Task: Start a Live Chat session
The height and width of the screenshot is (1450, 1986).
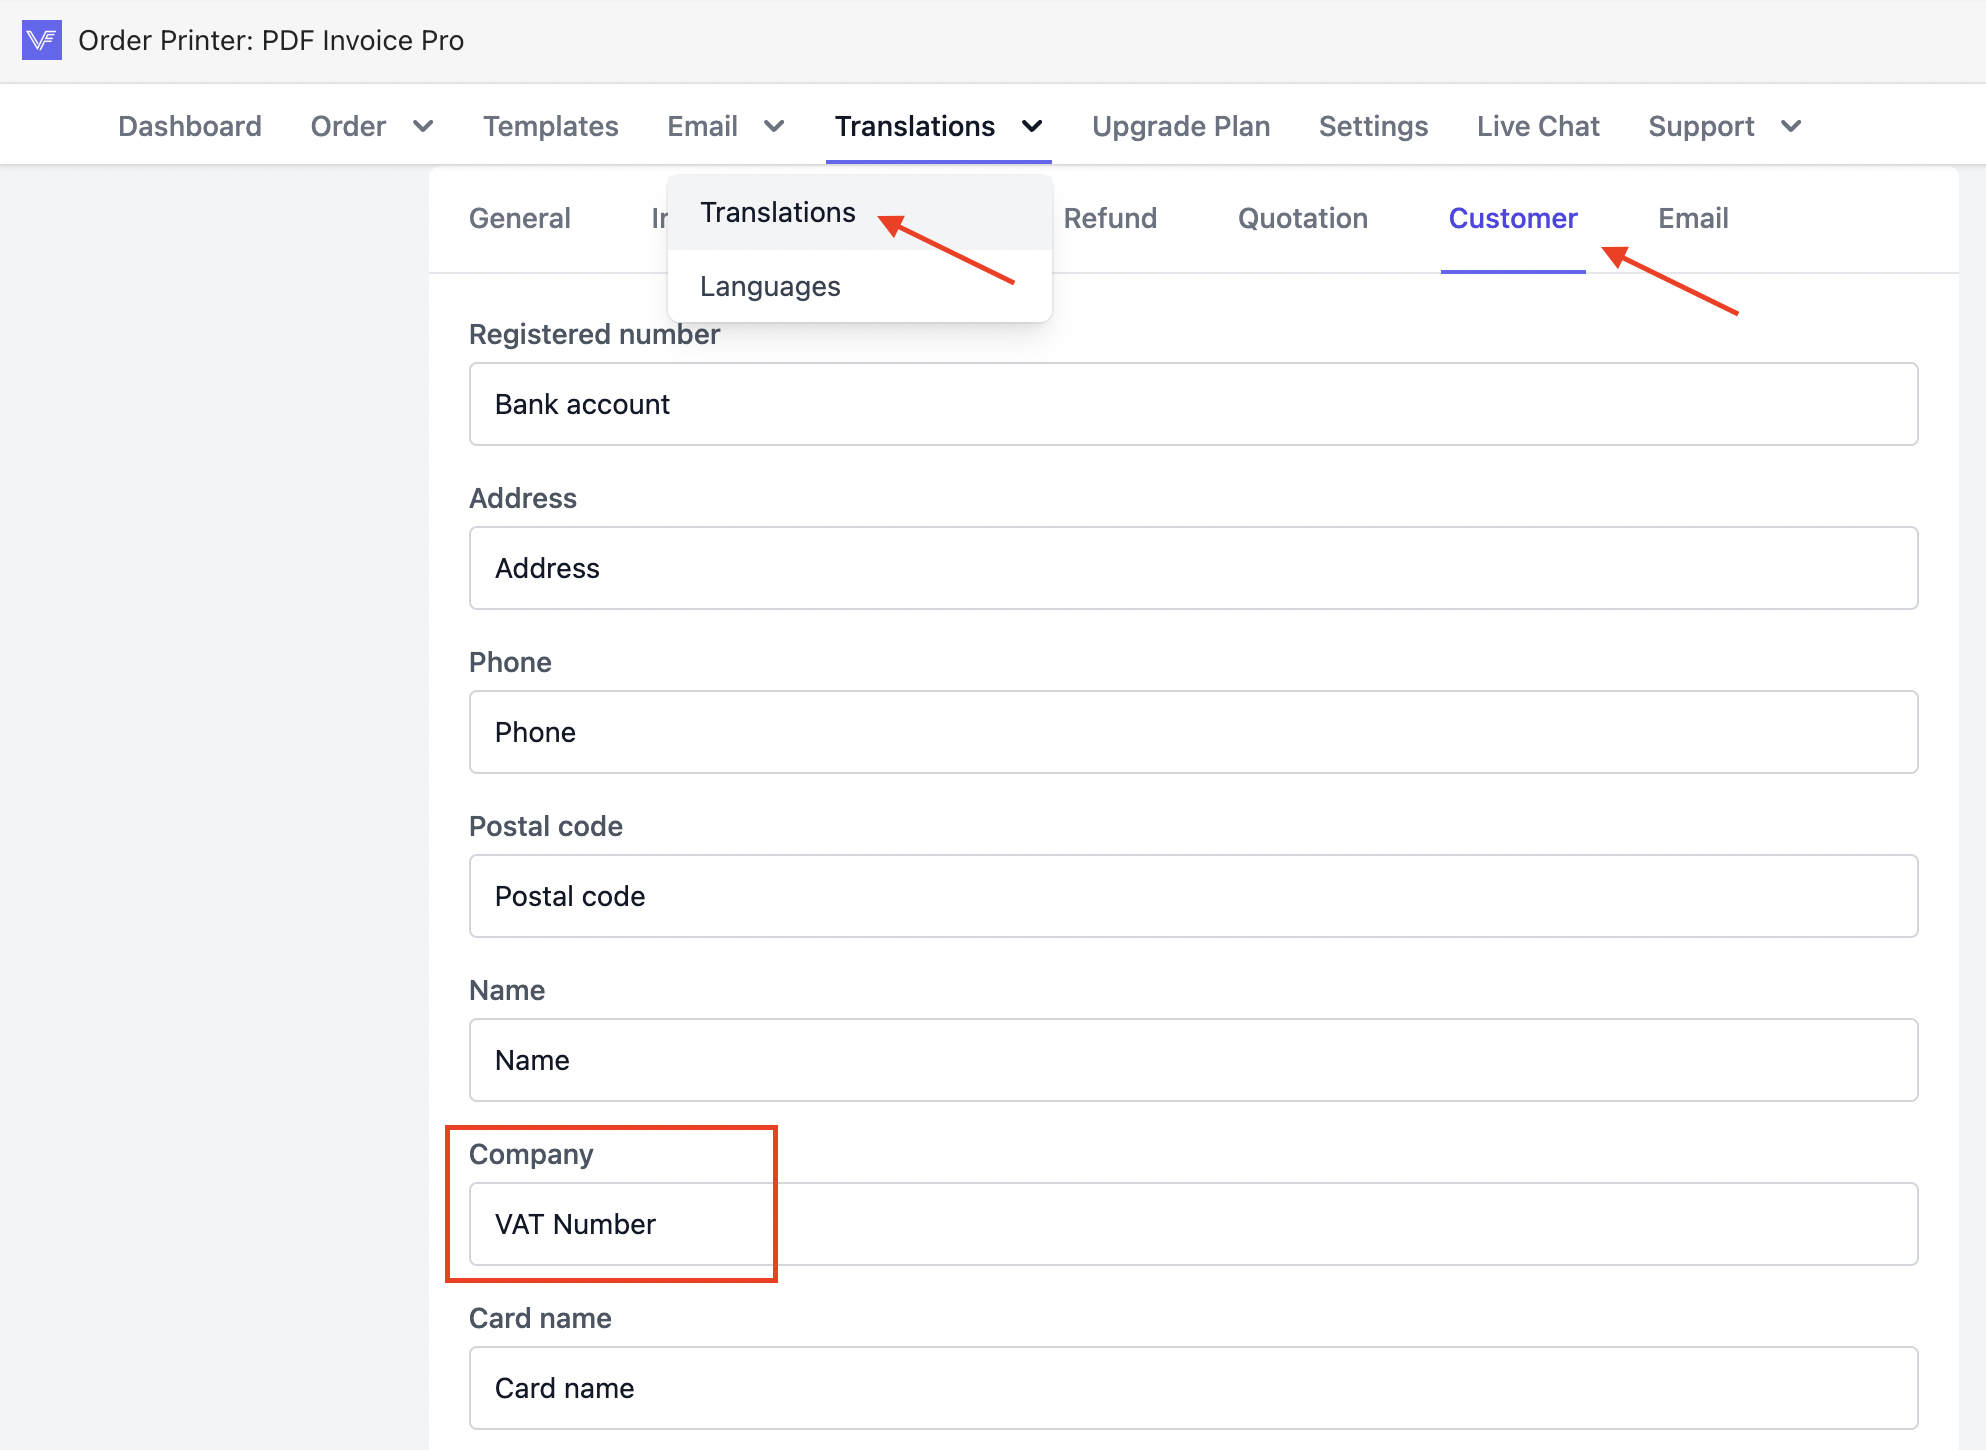Action: (x=1537, y=126)
